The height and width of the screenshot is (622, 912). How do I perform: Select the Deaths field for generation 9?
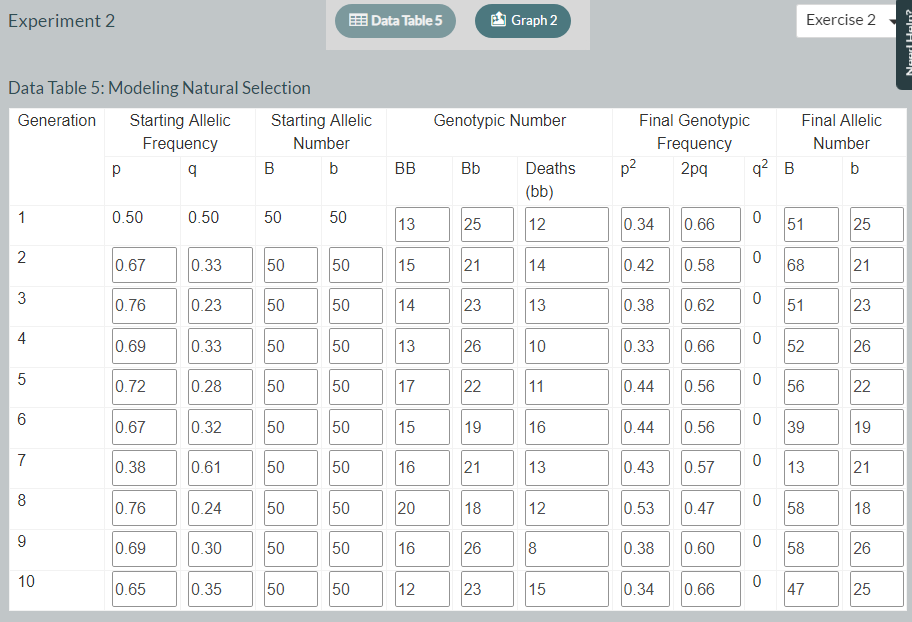coord(566,548)
